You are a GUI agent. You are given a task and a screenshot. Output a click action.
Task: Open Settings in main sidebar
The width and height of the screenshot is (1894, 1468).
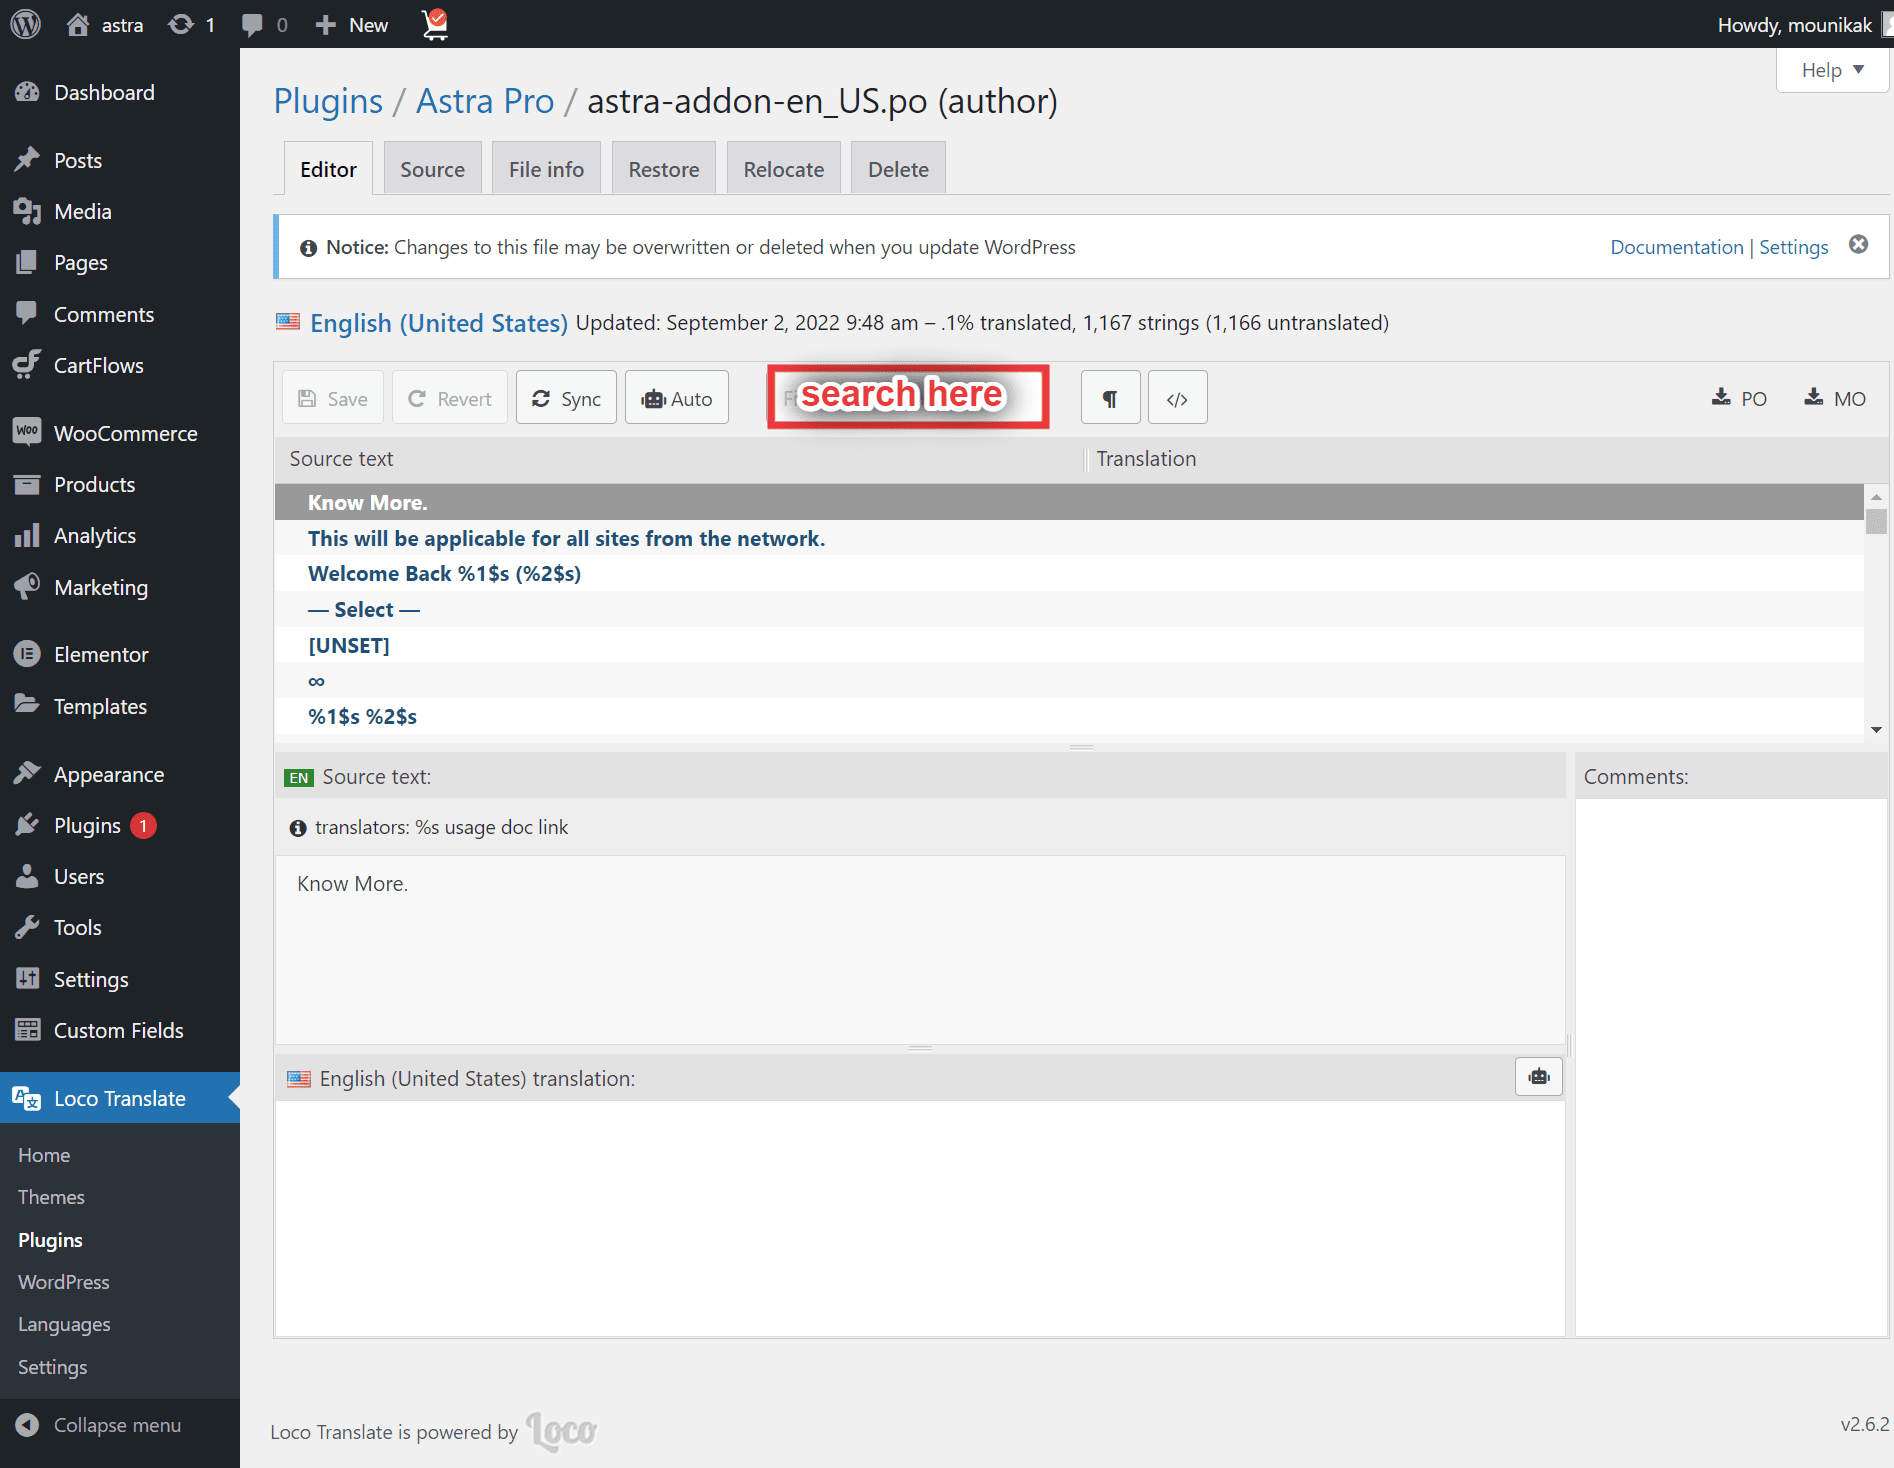(x=120, y=979)
